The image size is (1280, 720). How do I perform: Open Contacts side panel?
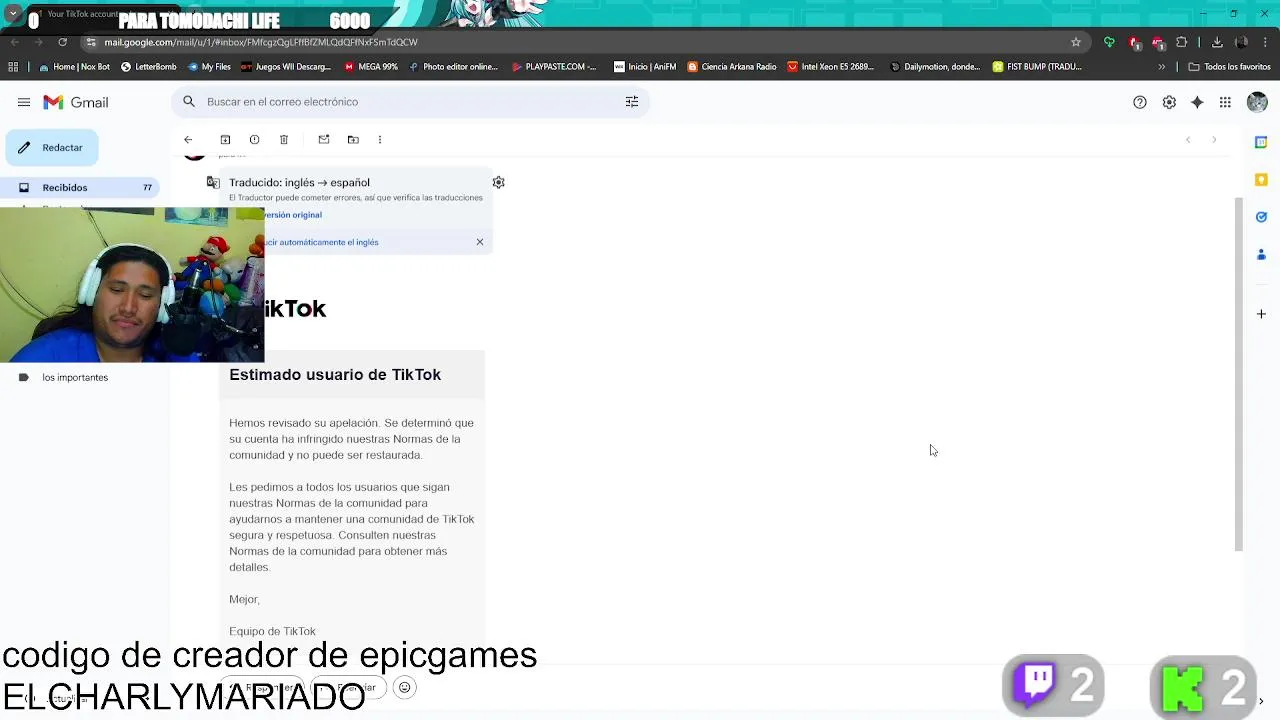point(1261,254)
